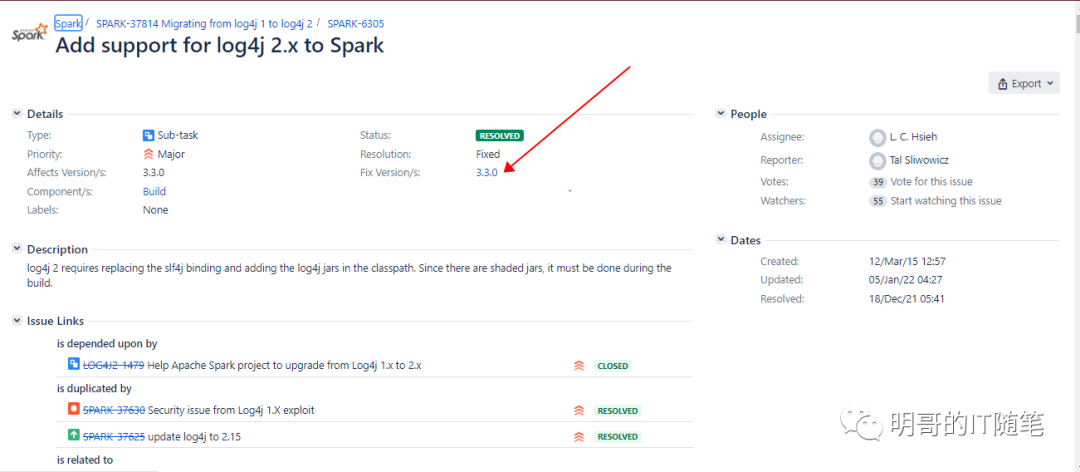This screenshot has height=472, width=1080.
Task: Collapse the Details section
Action: coord(17,114)
